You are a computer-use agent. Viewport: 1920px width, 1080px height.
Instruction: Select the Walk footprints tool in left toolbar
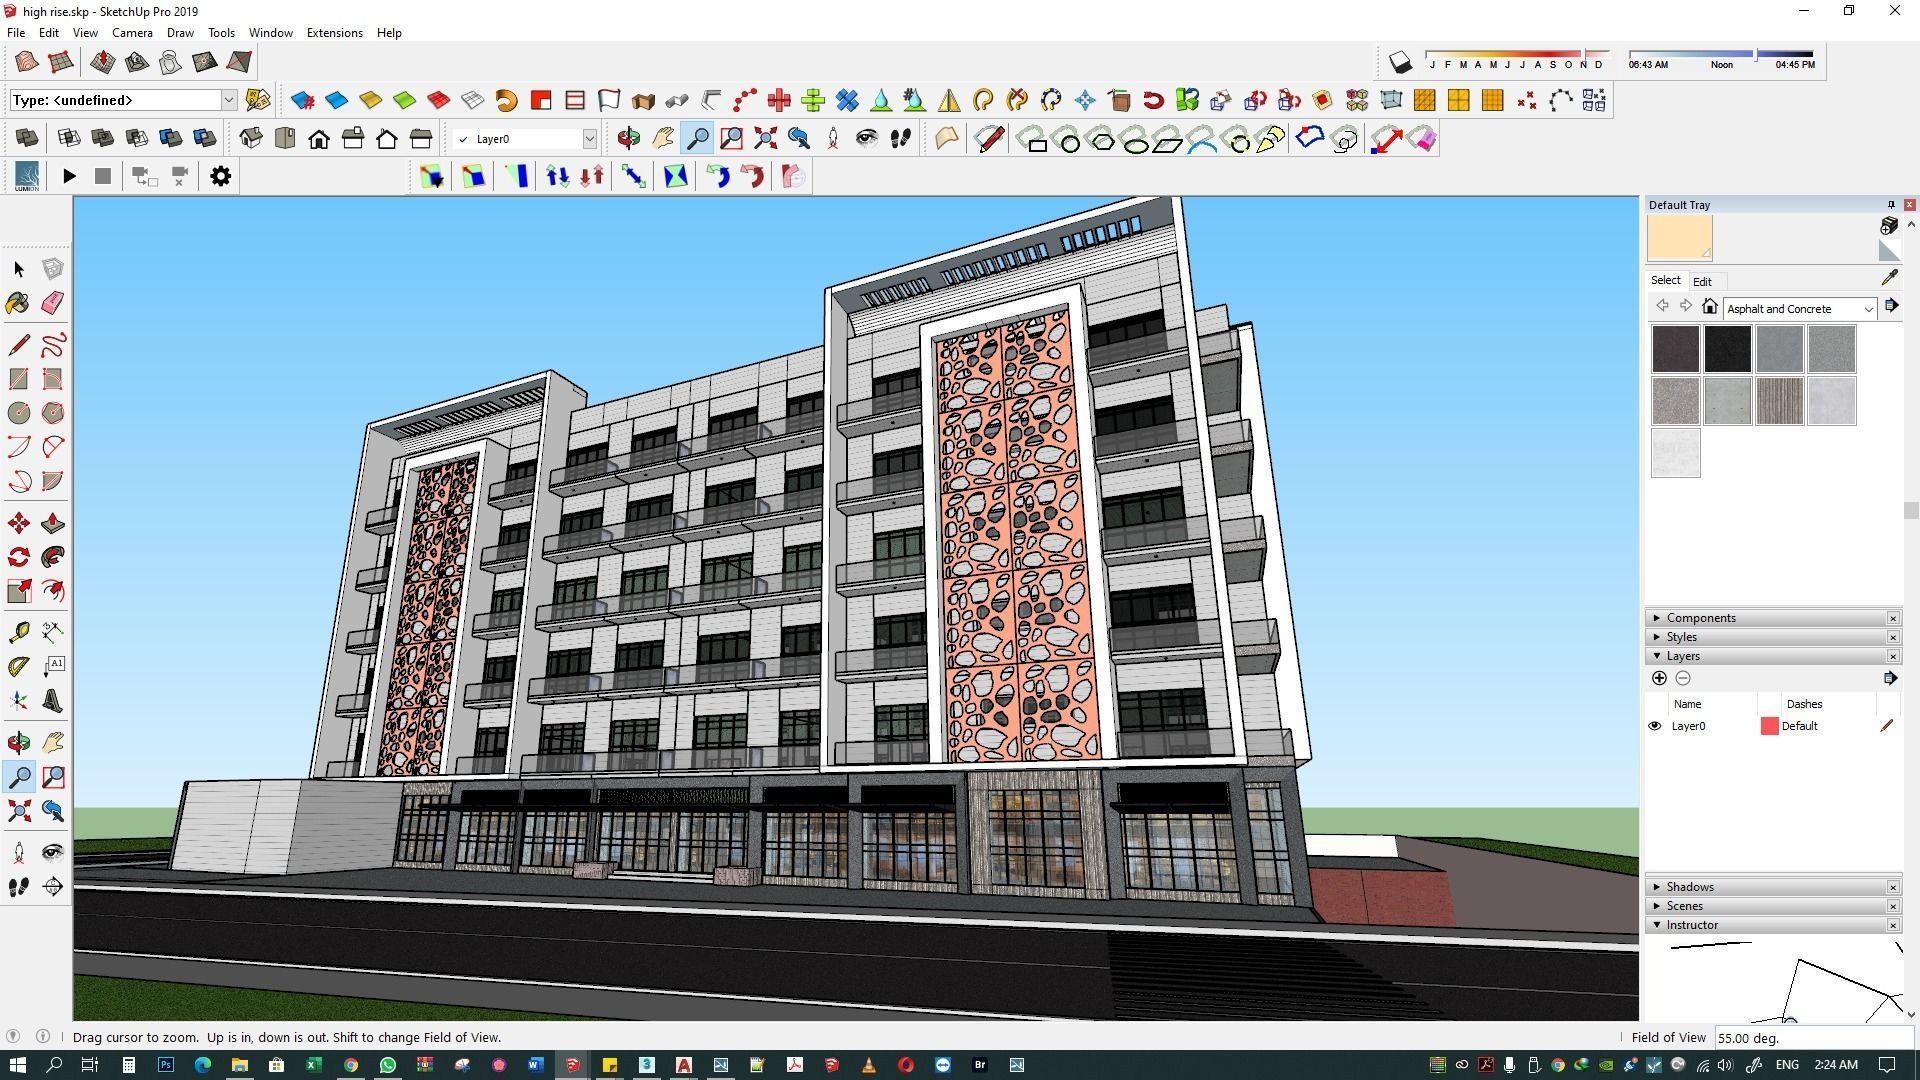pyautogui.click(x=18, y=887)
